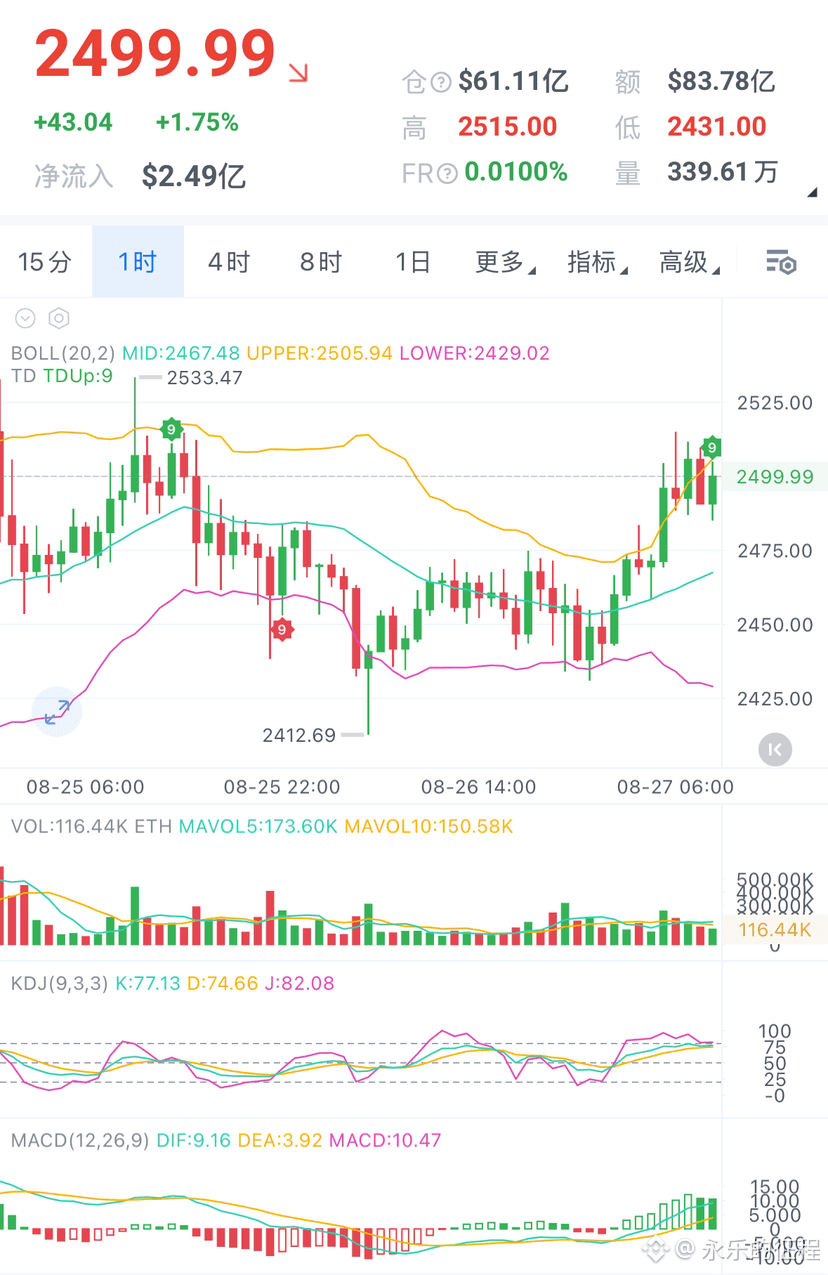The height and width of the screenshot is (1275, 828).
Task: Expand stats panel via the corner triangle
Action: tap(812, 192)
